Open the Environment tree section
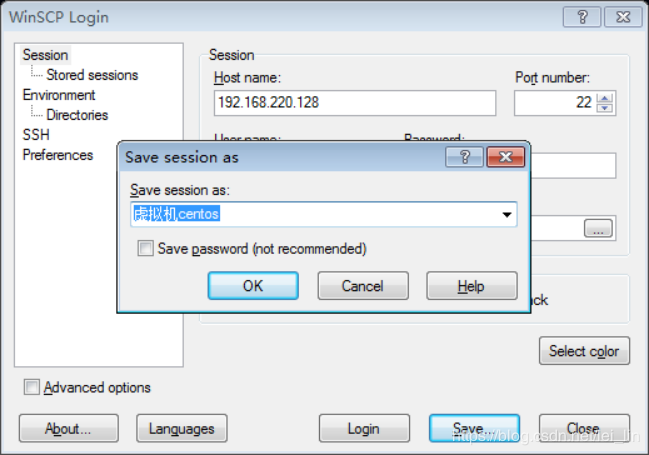Screen dimensions: 649x455 click(59, 95)
